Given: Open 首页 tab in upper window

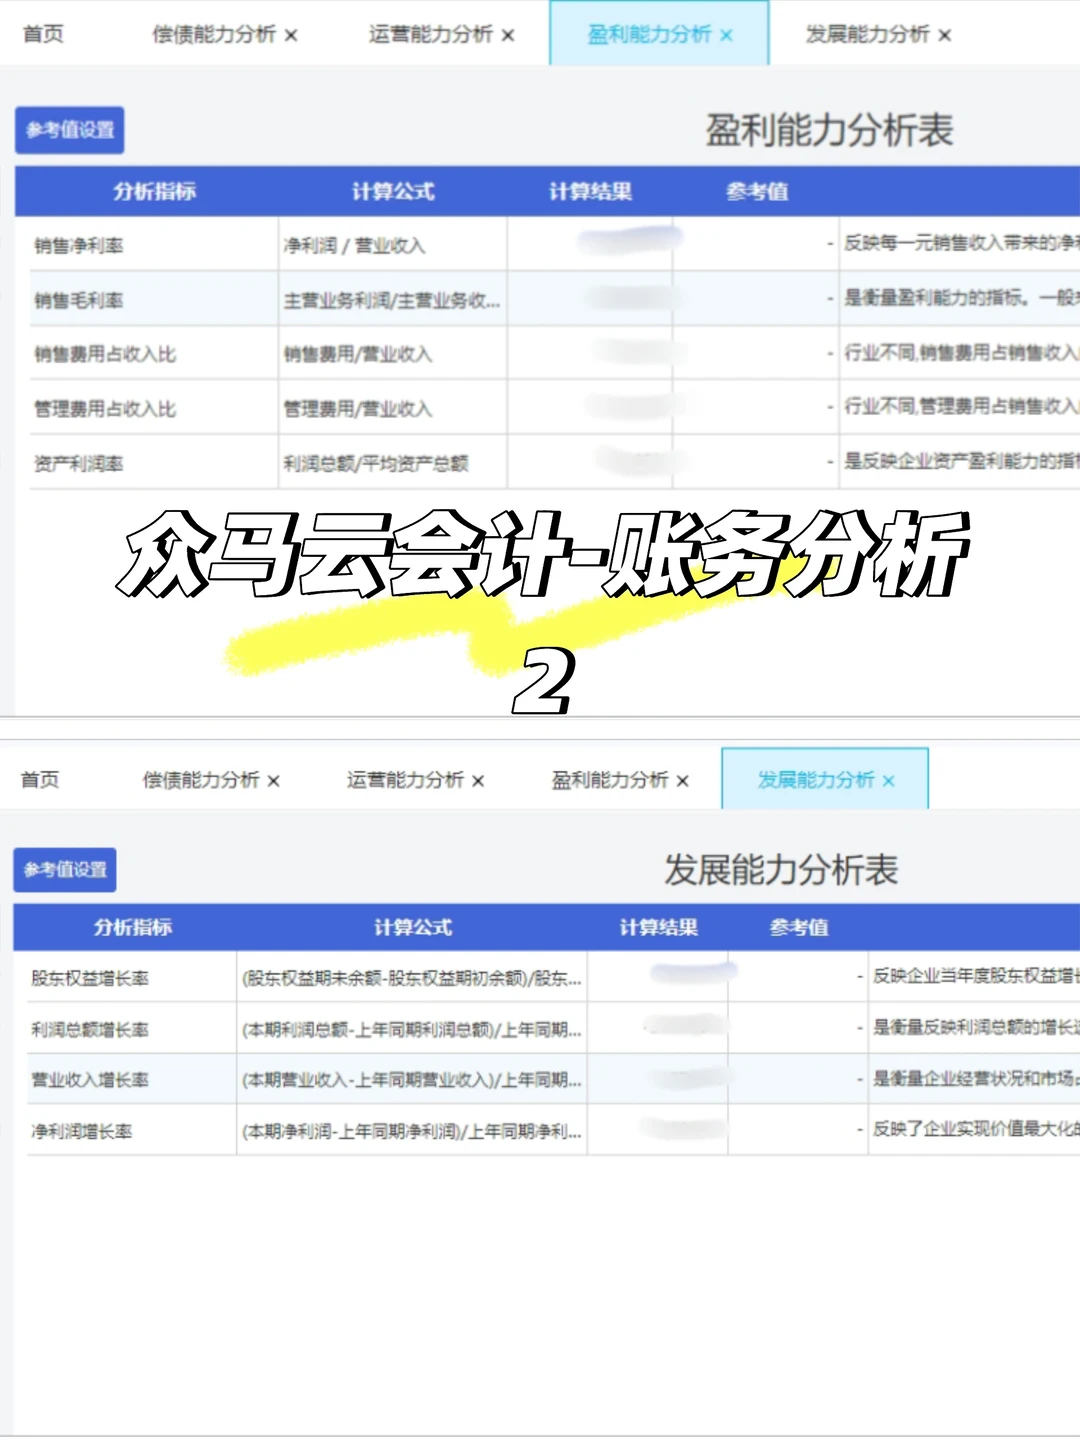Looking at the screenshot, I should click(x=43, y=34).
